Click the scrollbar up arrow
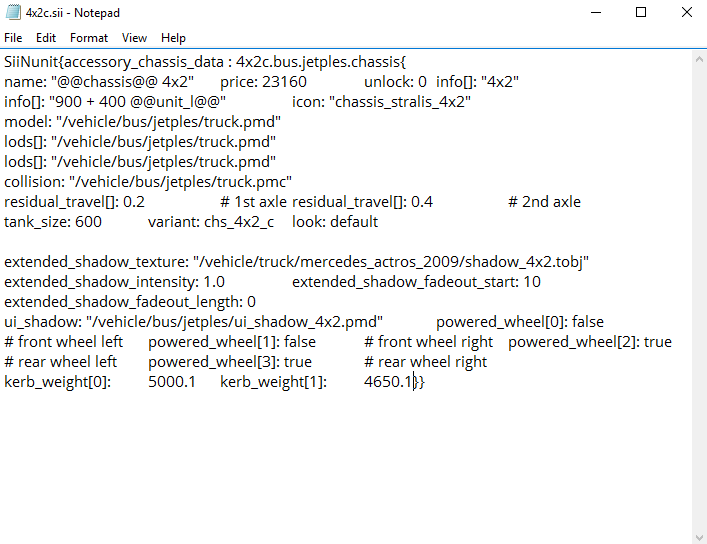 (x=699, y=59)
